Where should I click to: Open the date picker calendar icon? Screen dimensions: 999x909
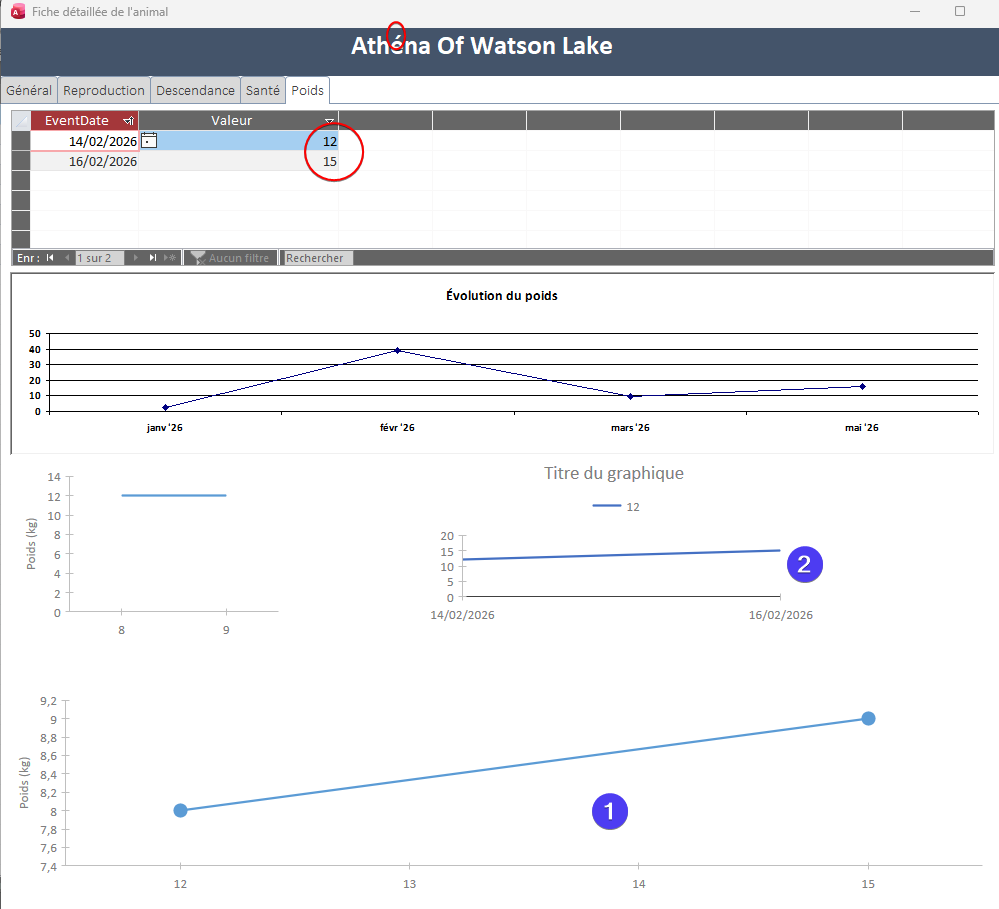click(x=148, y=140)
